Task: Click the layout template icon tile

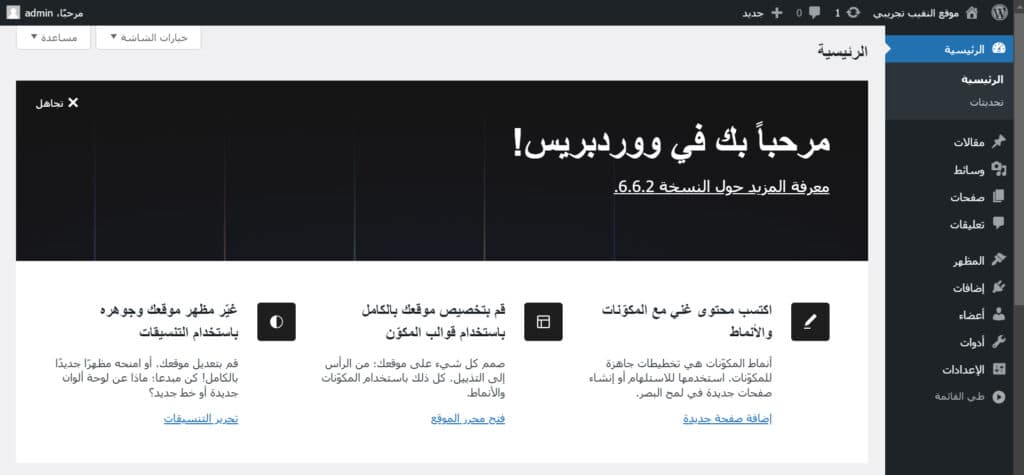Action: (543, 321)
